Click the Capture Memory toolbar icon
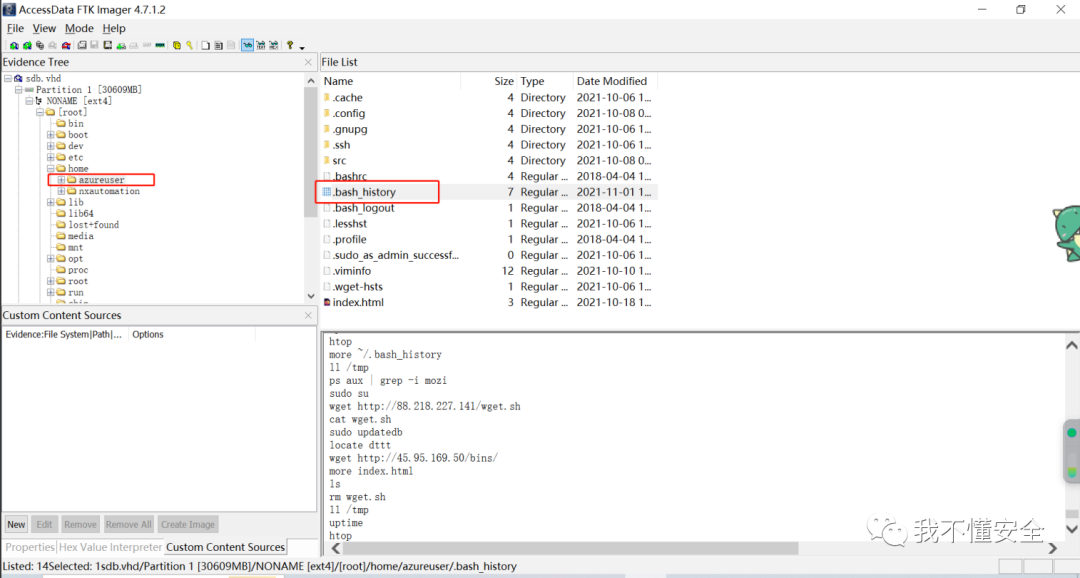The height and width of the screenshot is (578, 1080). 160,45
